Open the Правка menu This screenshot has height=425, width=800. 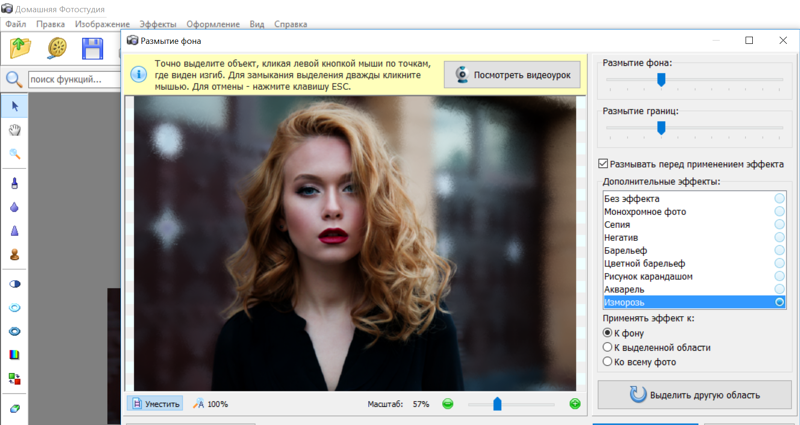click(51, 24)
